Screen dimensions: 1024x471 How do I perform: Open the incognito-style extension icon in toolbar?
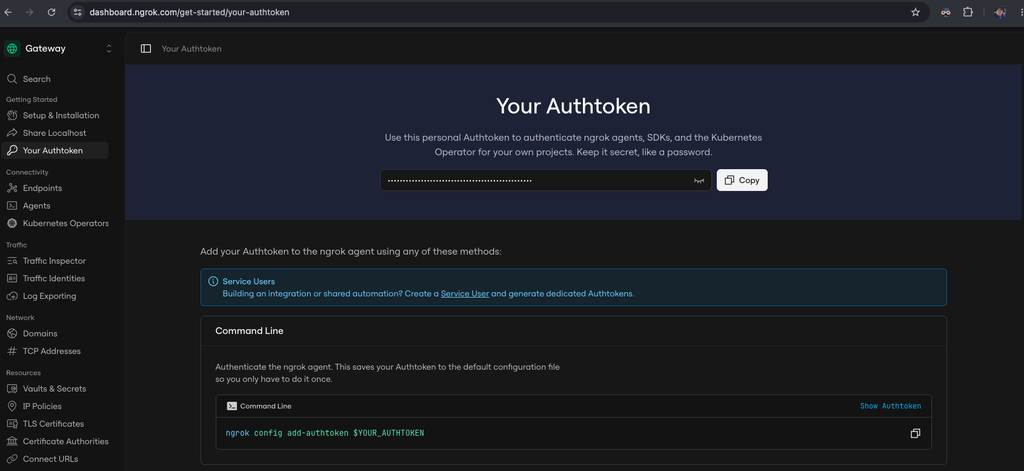coord(945,12)
